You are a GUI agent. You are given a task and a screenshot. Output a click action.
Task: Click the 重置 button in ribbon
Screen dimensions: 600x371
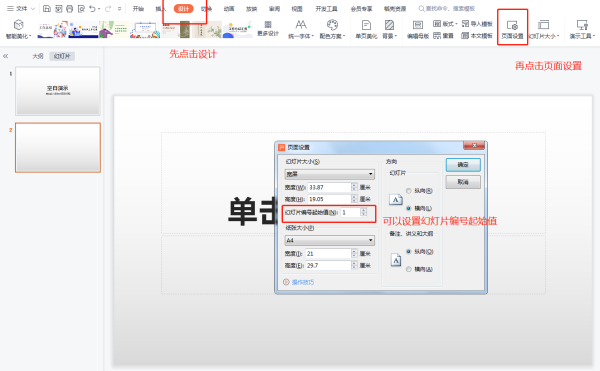(443, 36)
